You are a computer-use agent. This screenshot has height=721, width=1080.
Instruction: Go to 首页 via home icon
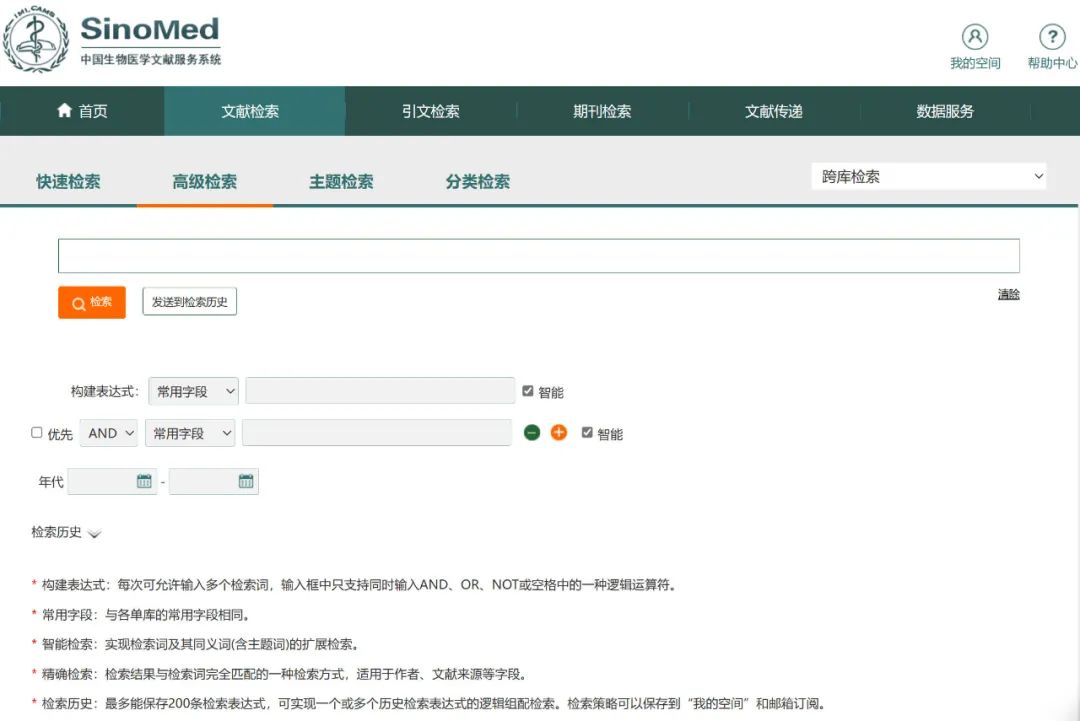pos(65,111)
